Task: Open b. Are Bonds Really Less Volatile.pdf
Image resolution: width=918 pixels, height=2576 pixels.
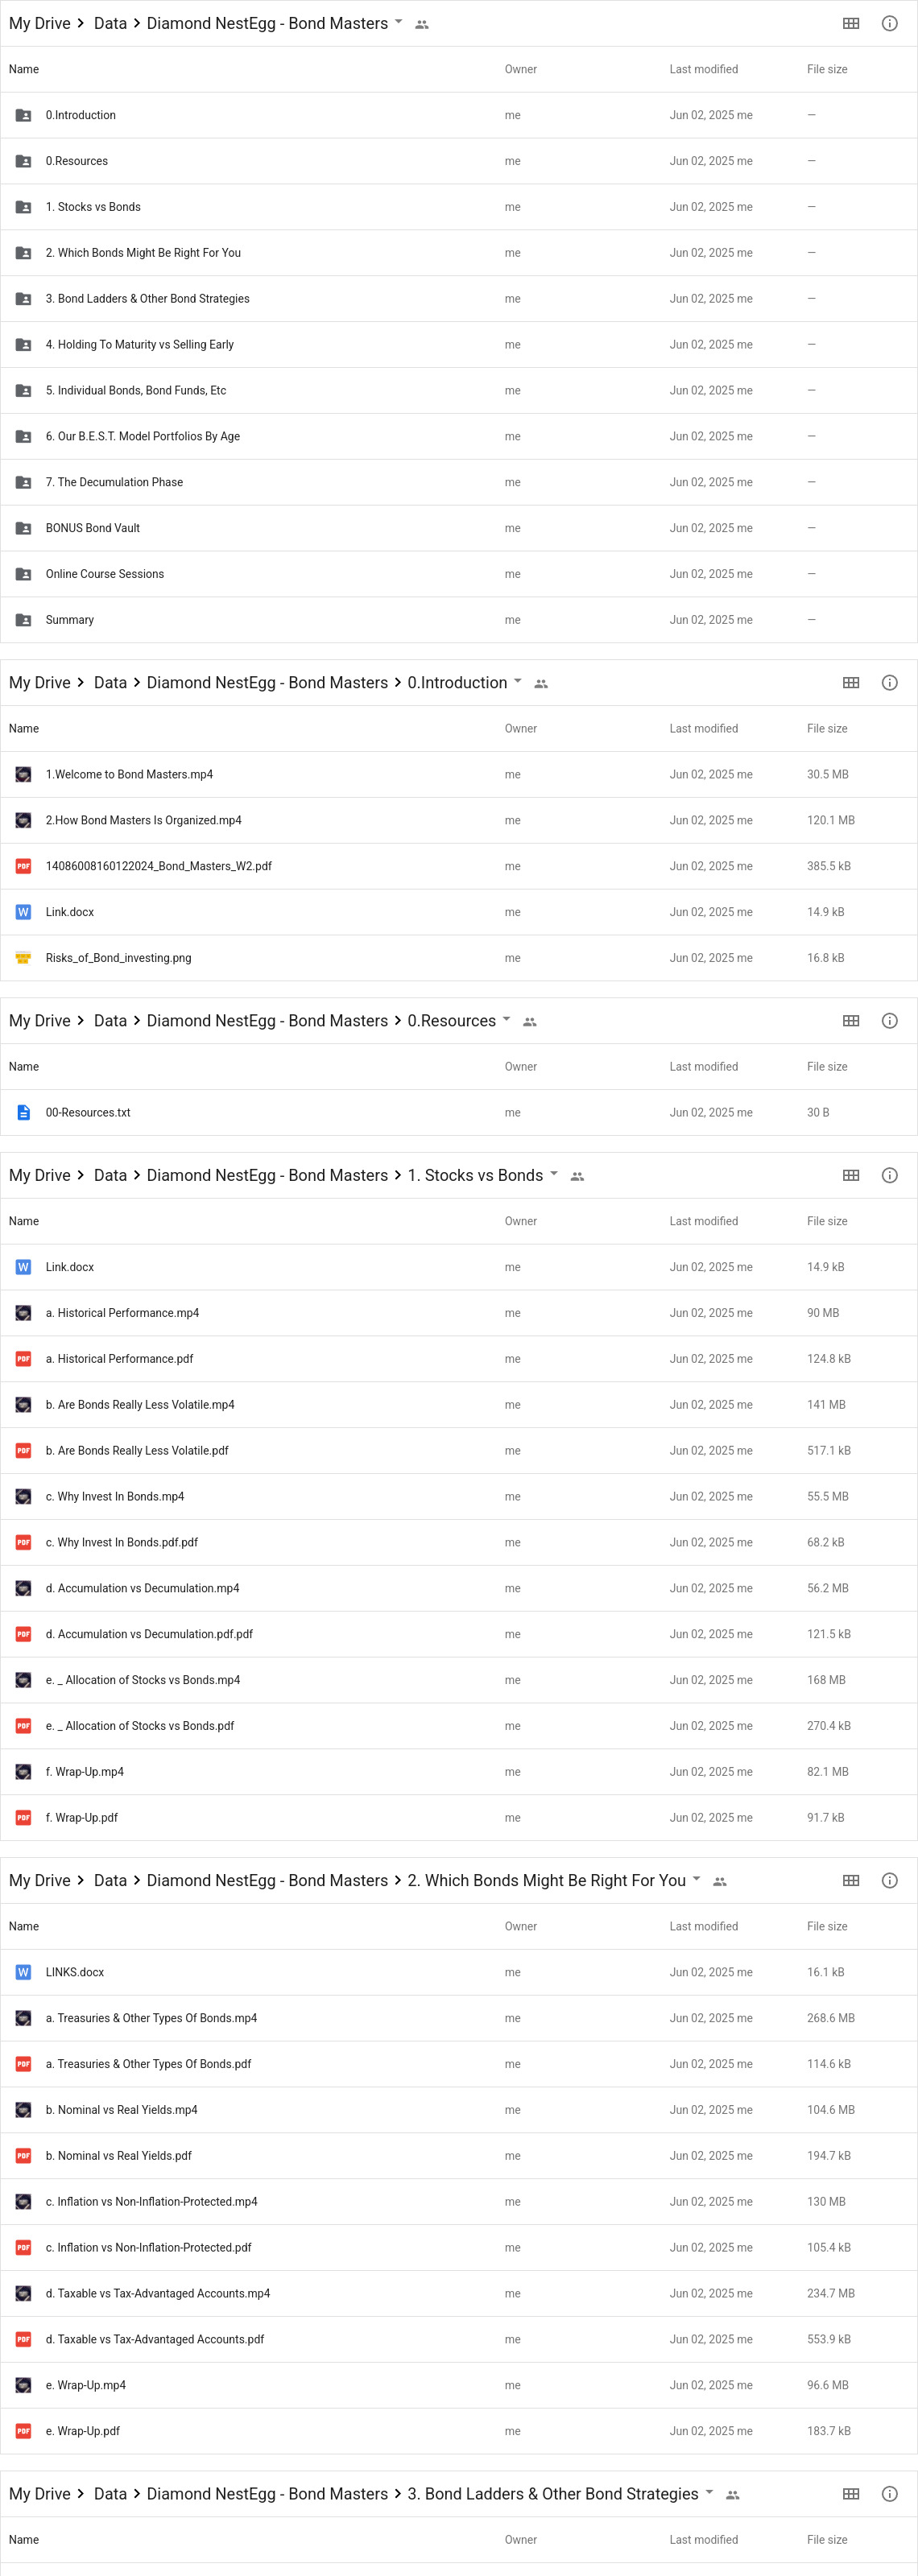Action: (459, 1450)
